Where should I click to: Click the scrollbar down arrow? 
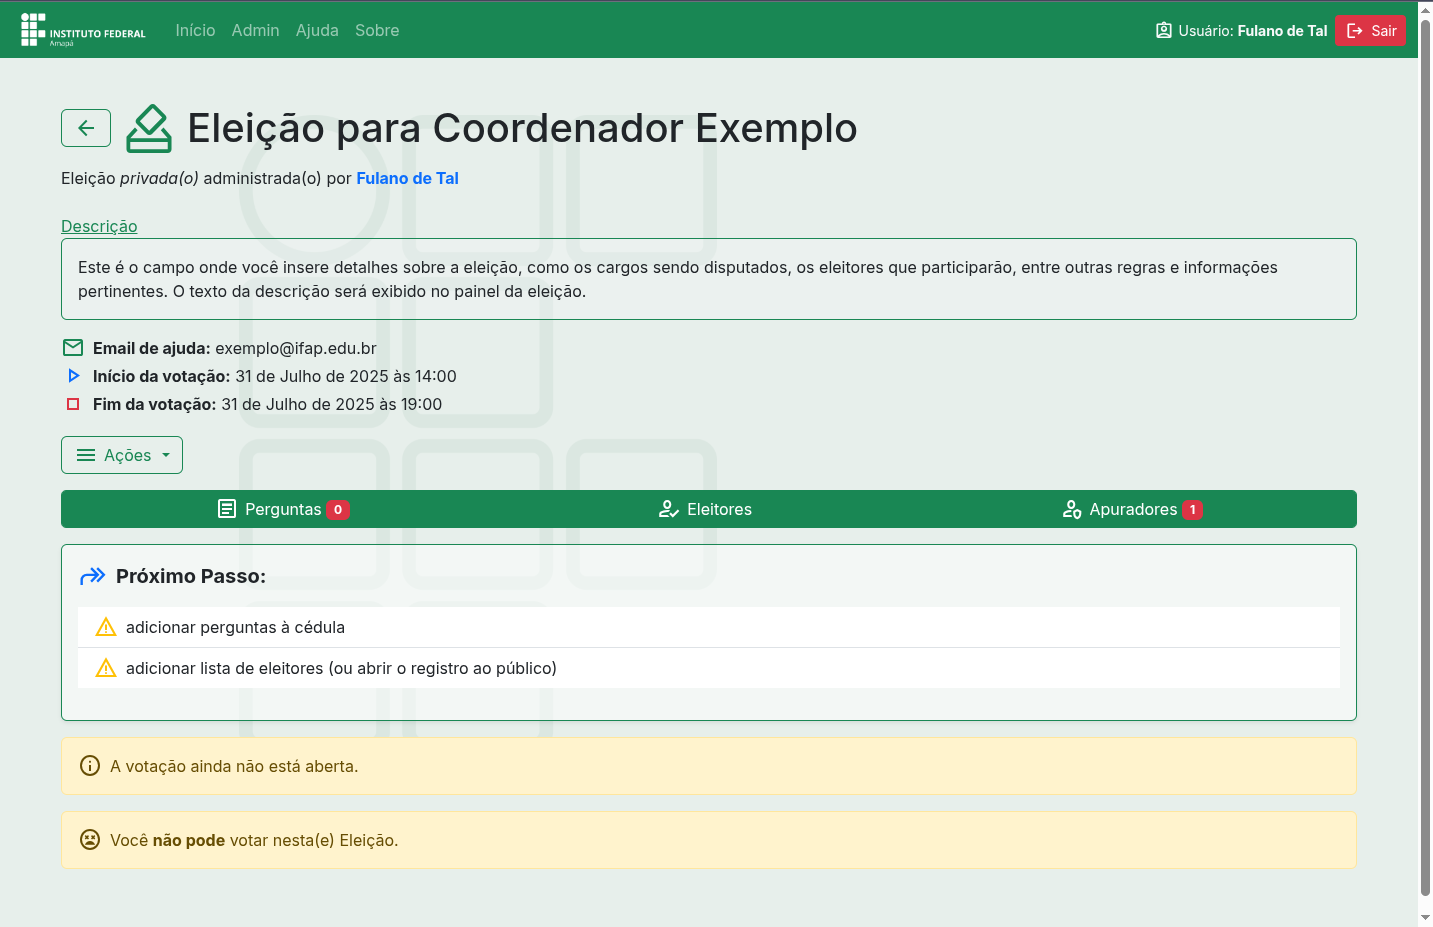1425,917
